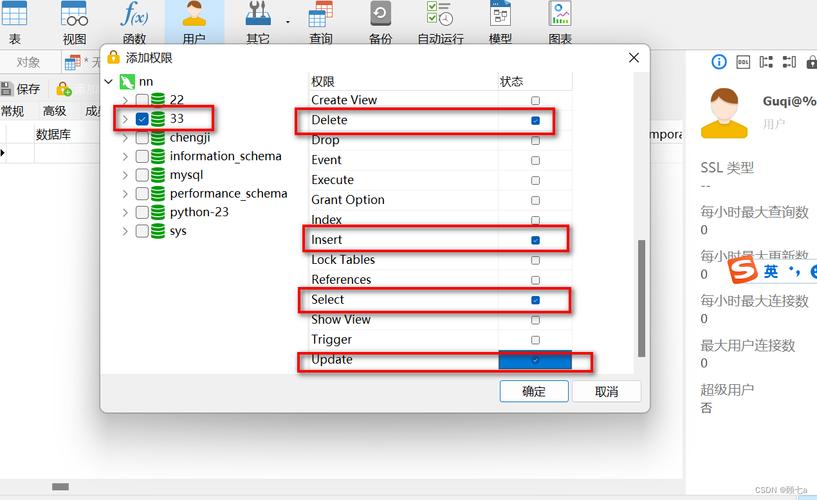Image resolution: width=817 pixels, height=500 pixels.
Task: Uncheck the Delete privilege checkbox
Action: click(x=535, y=120)
